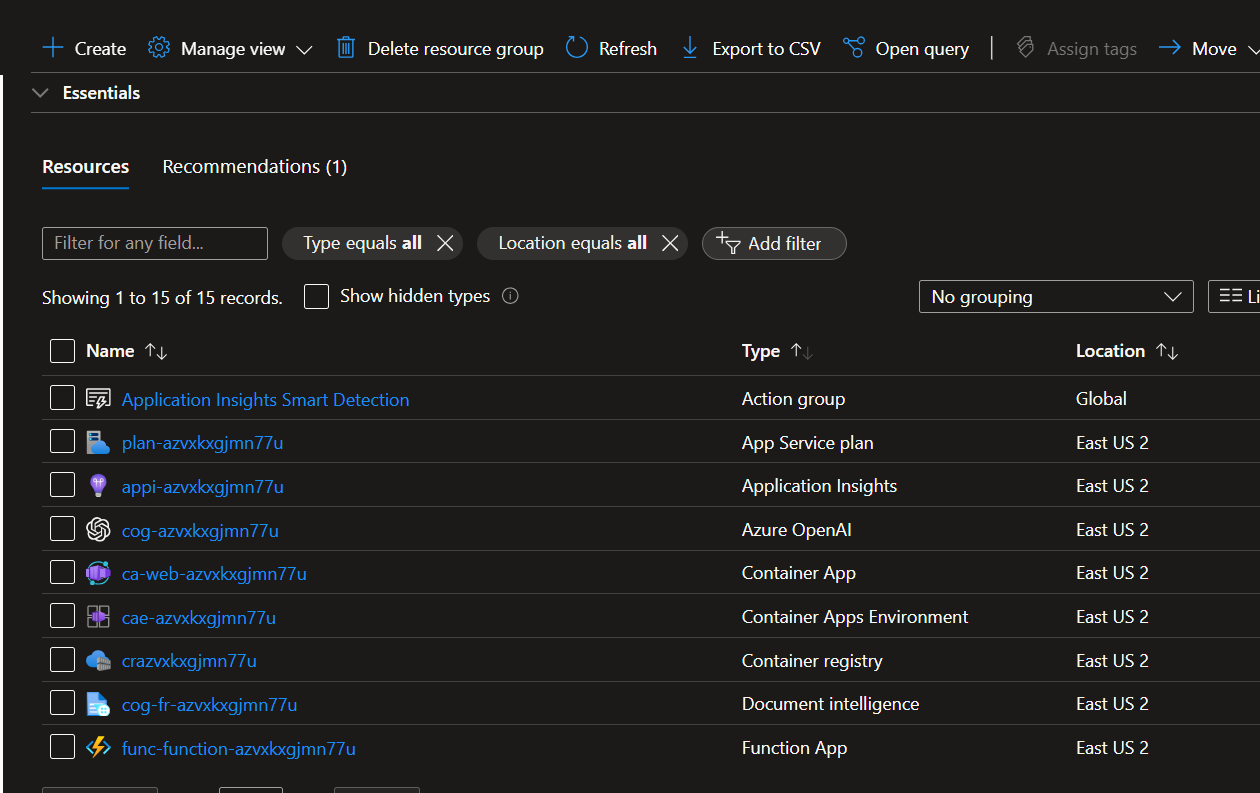Click the container registry icon for crazvxkxgjmn77u

pos(98,661)
